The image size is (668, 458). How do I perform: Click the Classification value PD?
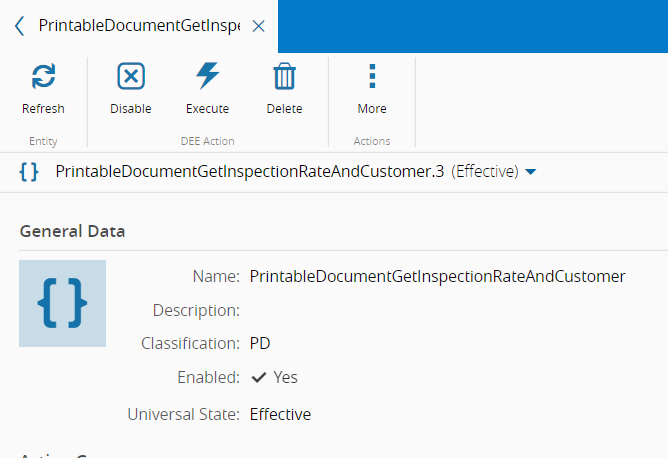[260, 343]
